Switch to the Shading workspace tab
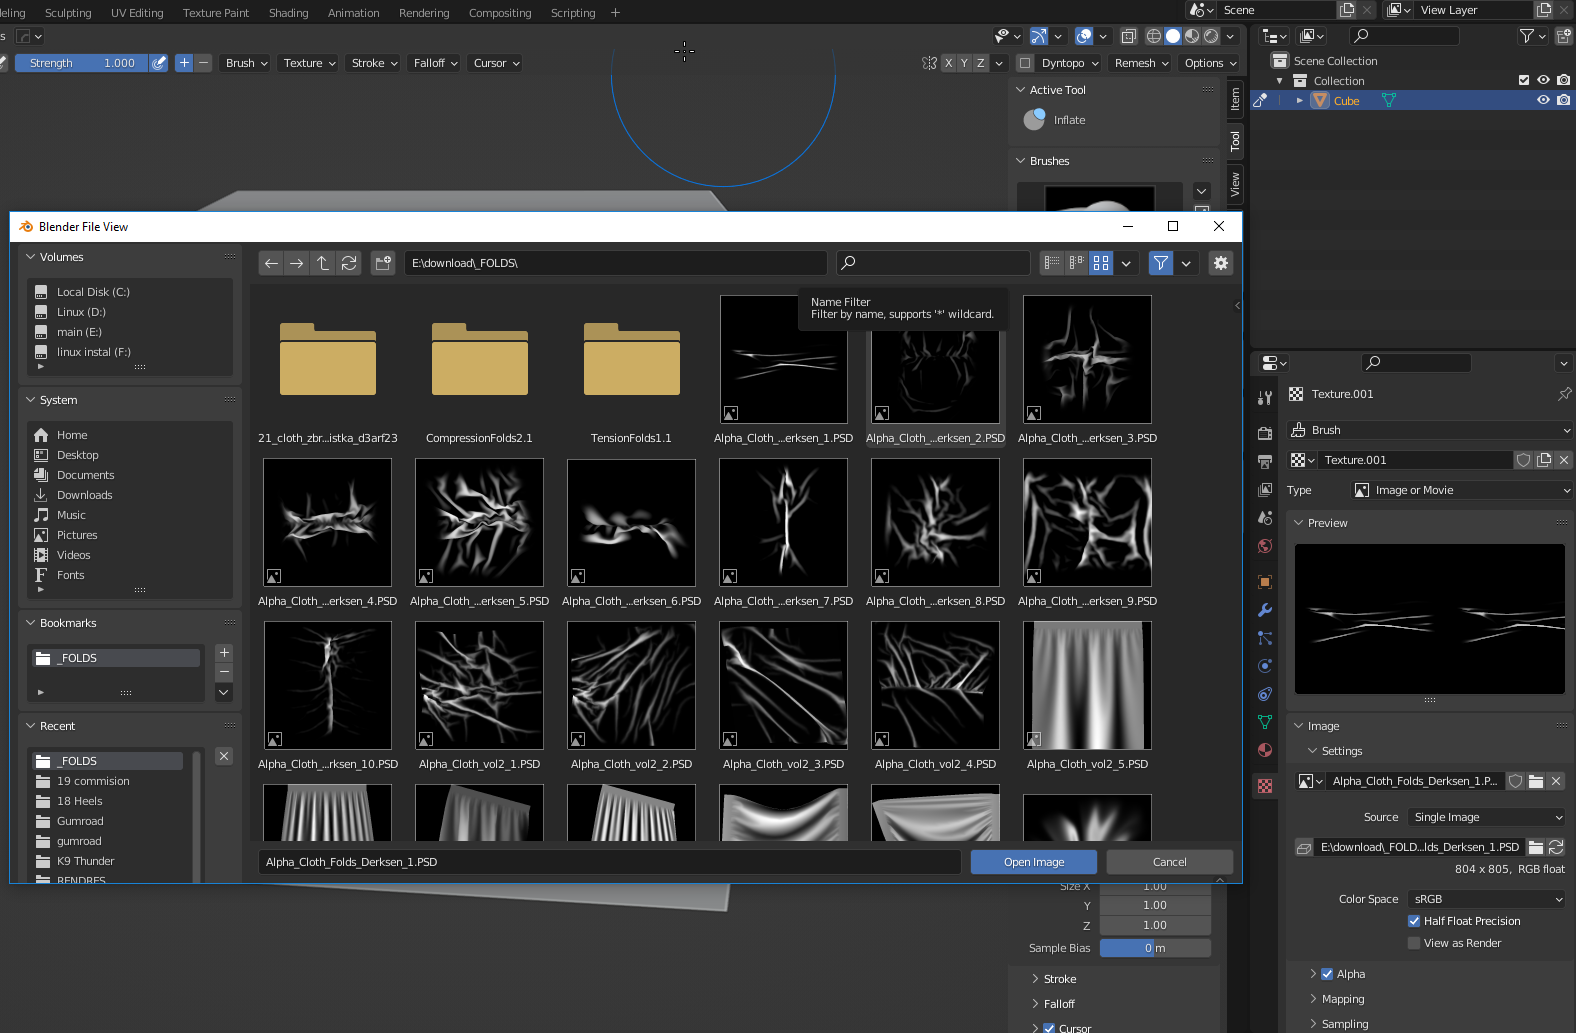Viewport: 1576px width, 1033px height. (288, 13)
